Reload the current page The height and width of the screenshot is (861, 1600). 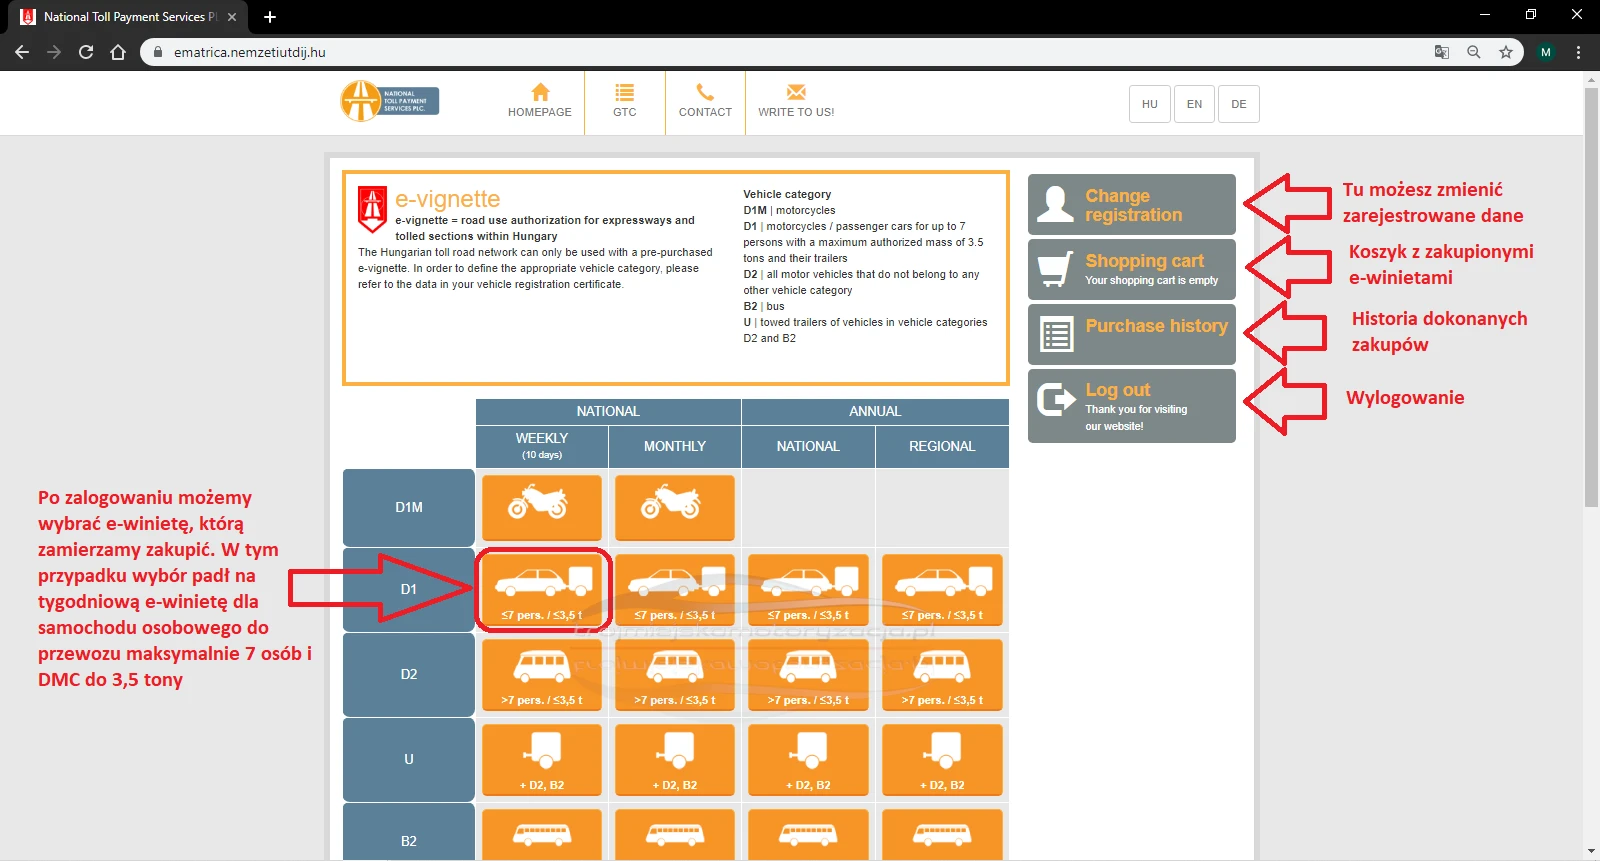86,52
